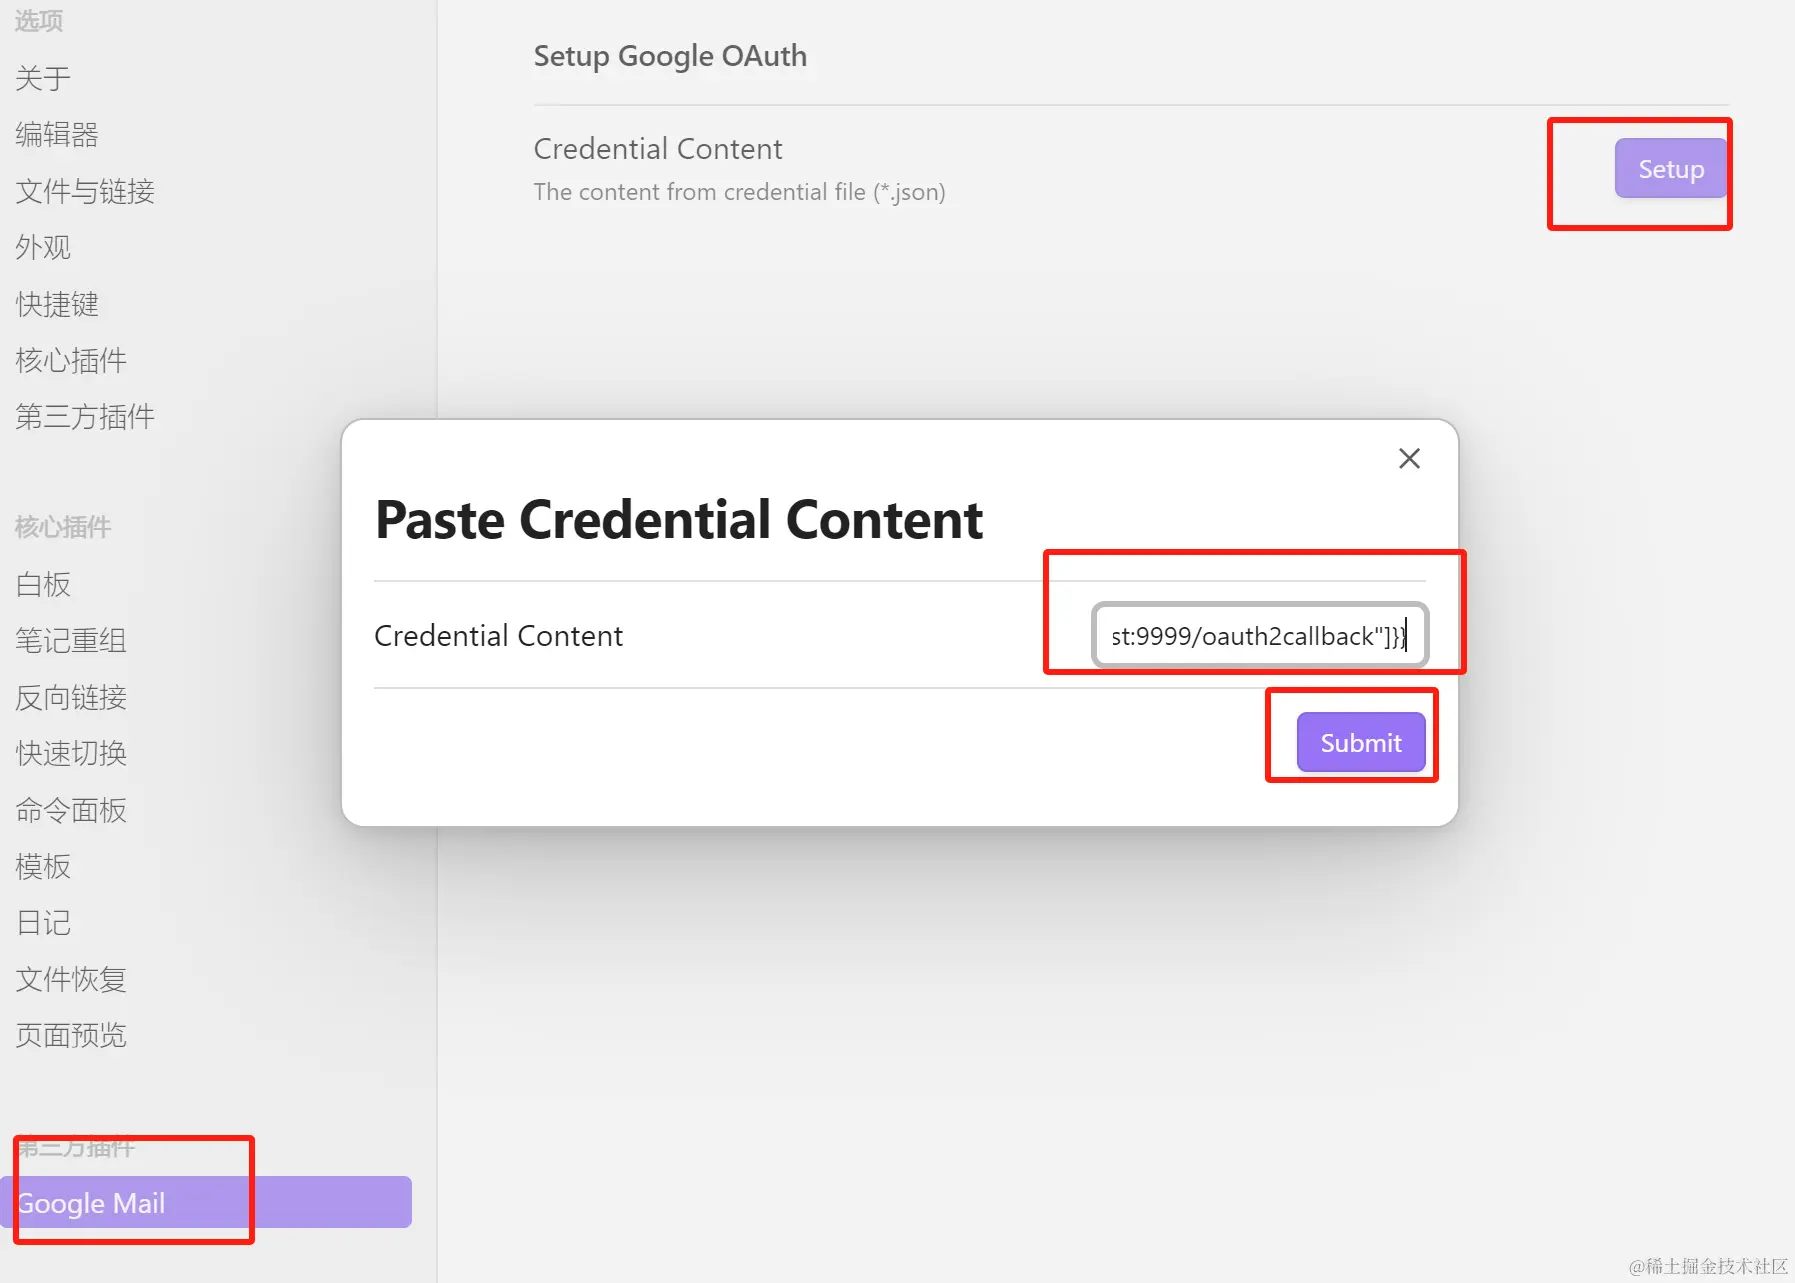Open the 关于 settings tab
Viewport: 1795px width, 1283px height.
[43, 78]
